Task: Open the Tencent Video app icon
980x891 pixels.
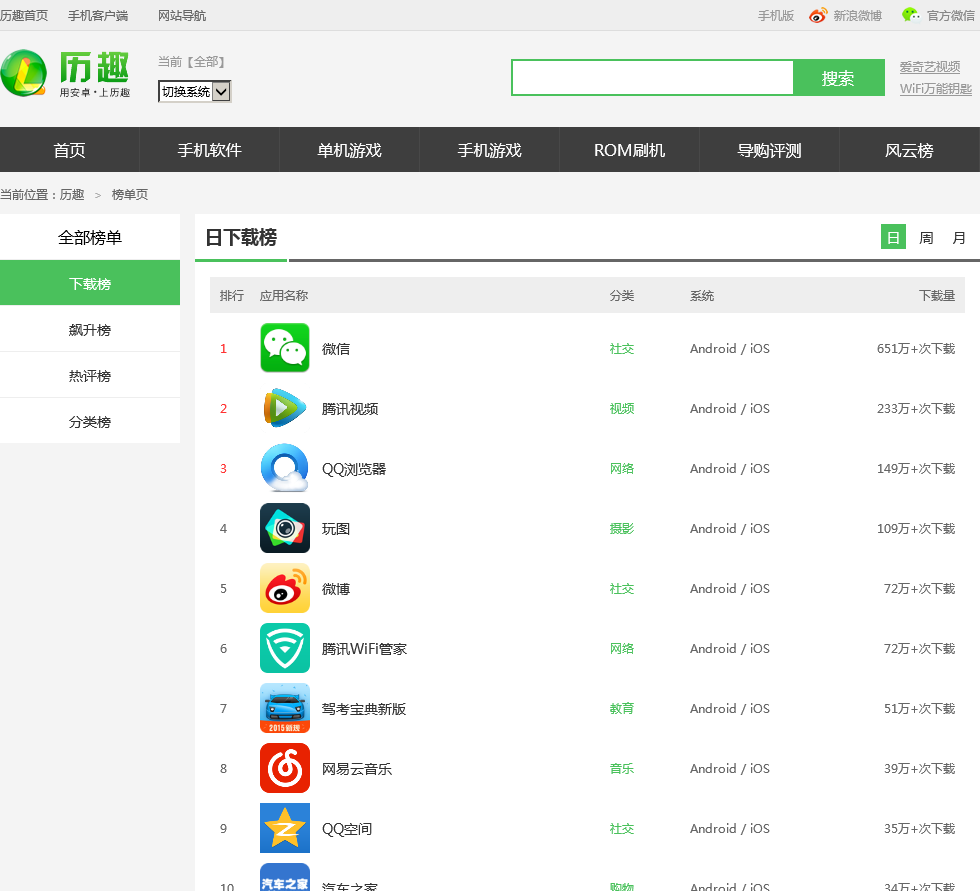Action: tap(284, 408)
